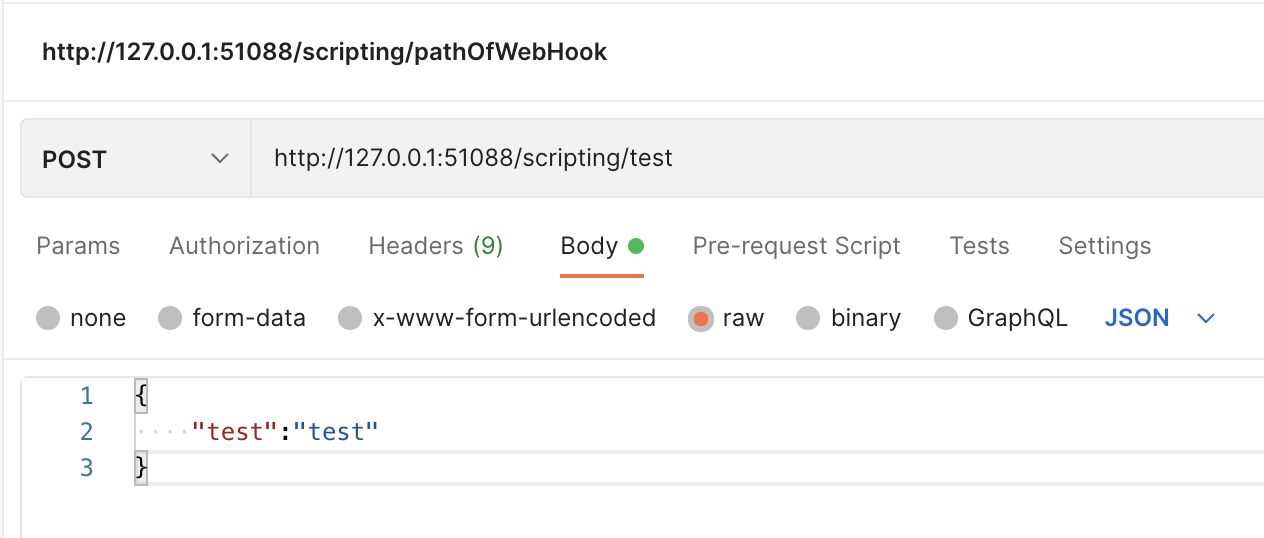Go to the Headers (9) tab
This screenshot has width=1264, height=538.
[x=435, y=246]
